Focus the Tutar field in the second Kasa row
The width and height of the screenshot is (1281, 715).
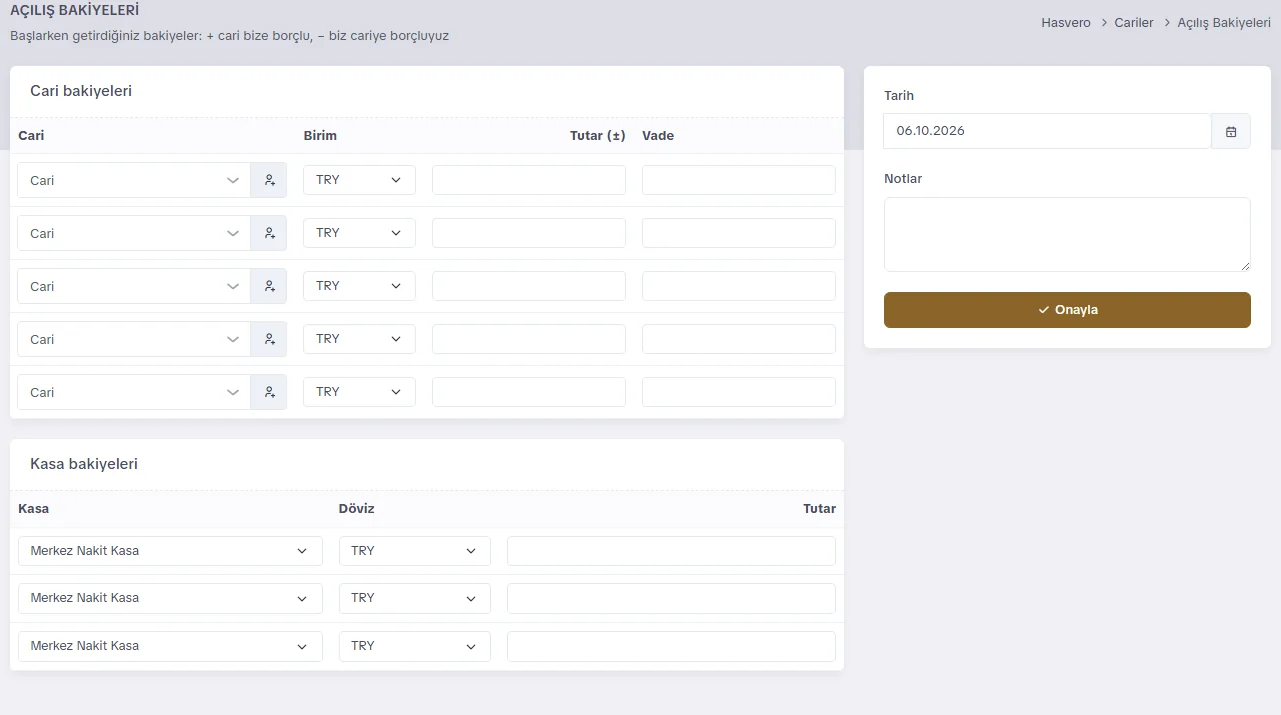click(x=671, y=598)
